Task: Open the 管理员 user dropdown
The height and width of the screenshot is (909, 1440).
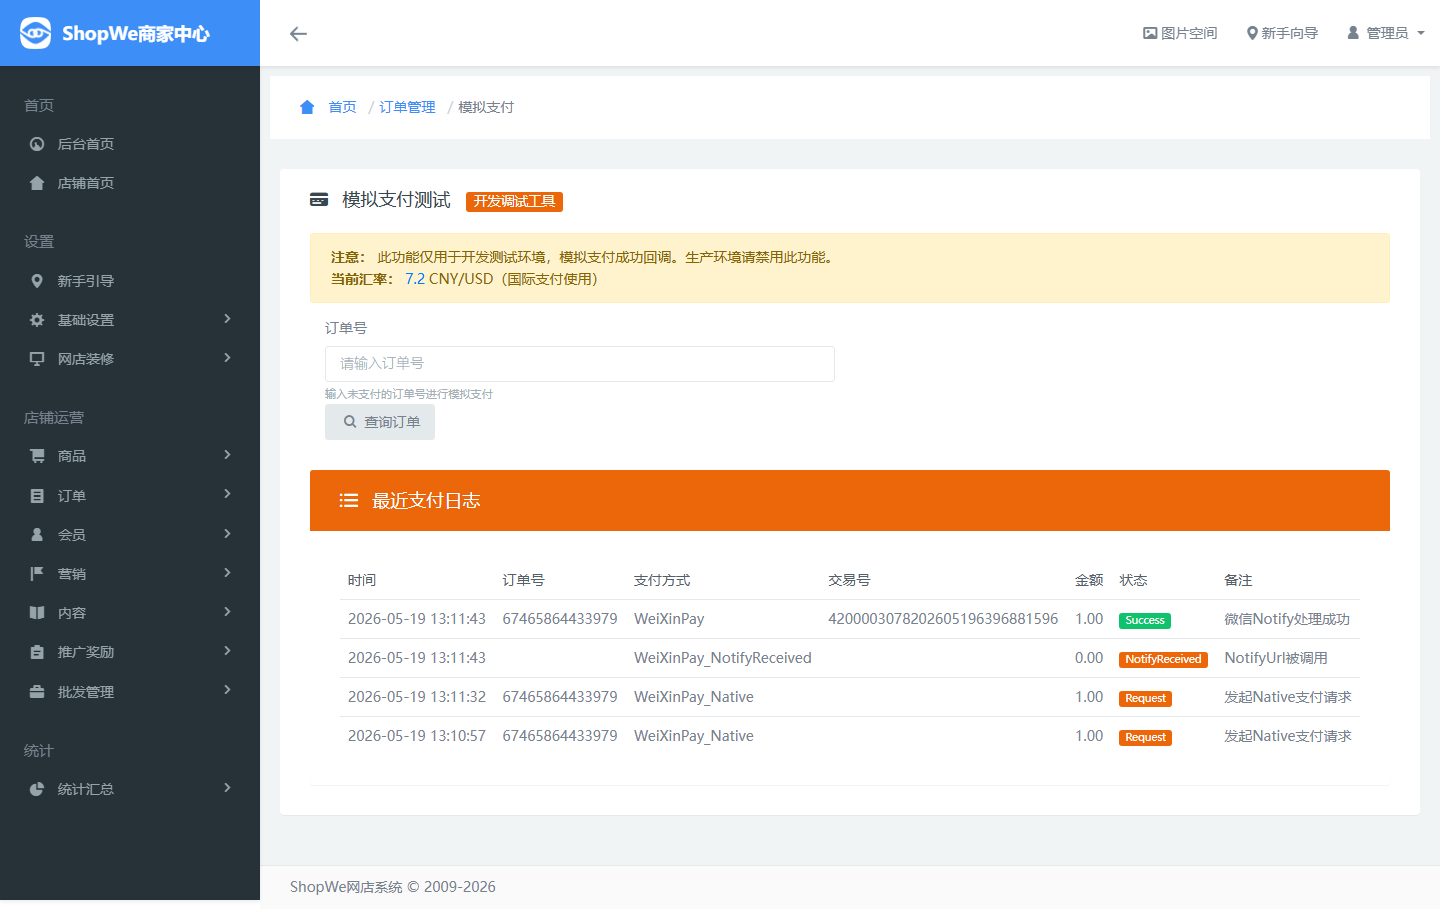Action: click(1385, 33)
